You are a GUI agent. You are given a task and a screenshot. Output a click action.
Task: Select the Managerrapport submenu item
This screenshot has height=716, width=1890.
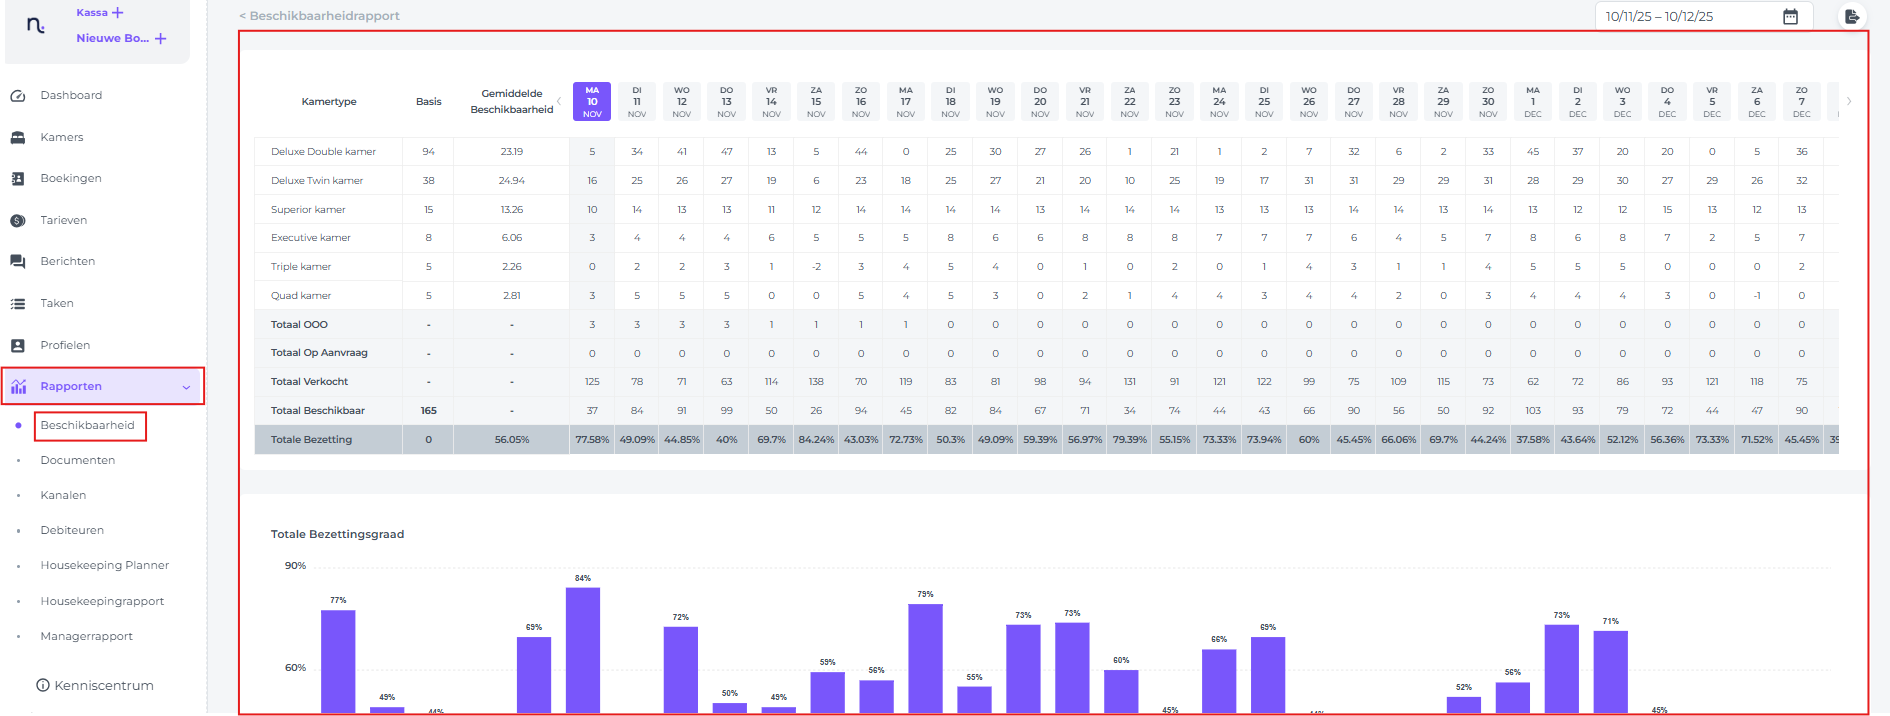point(87,636)
